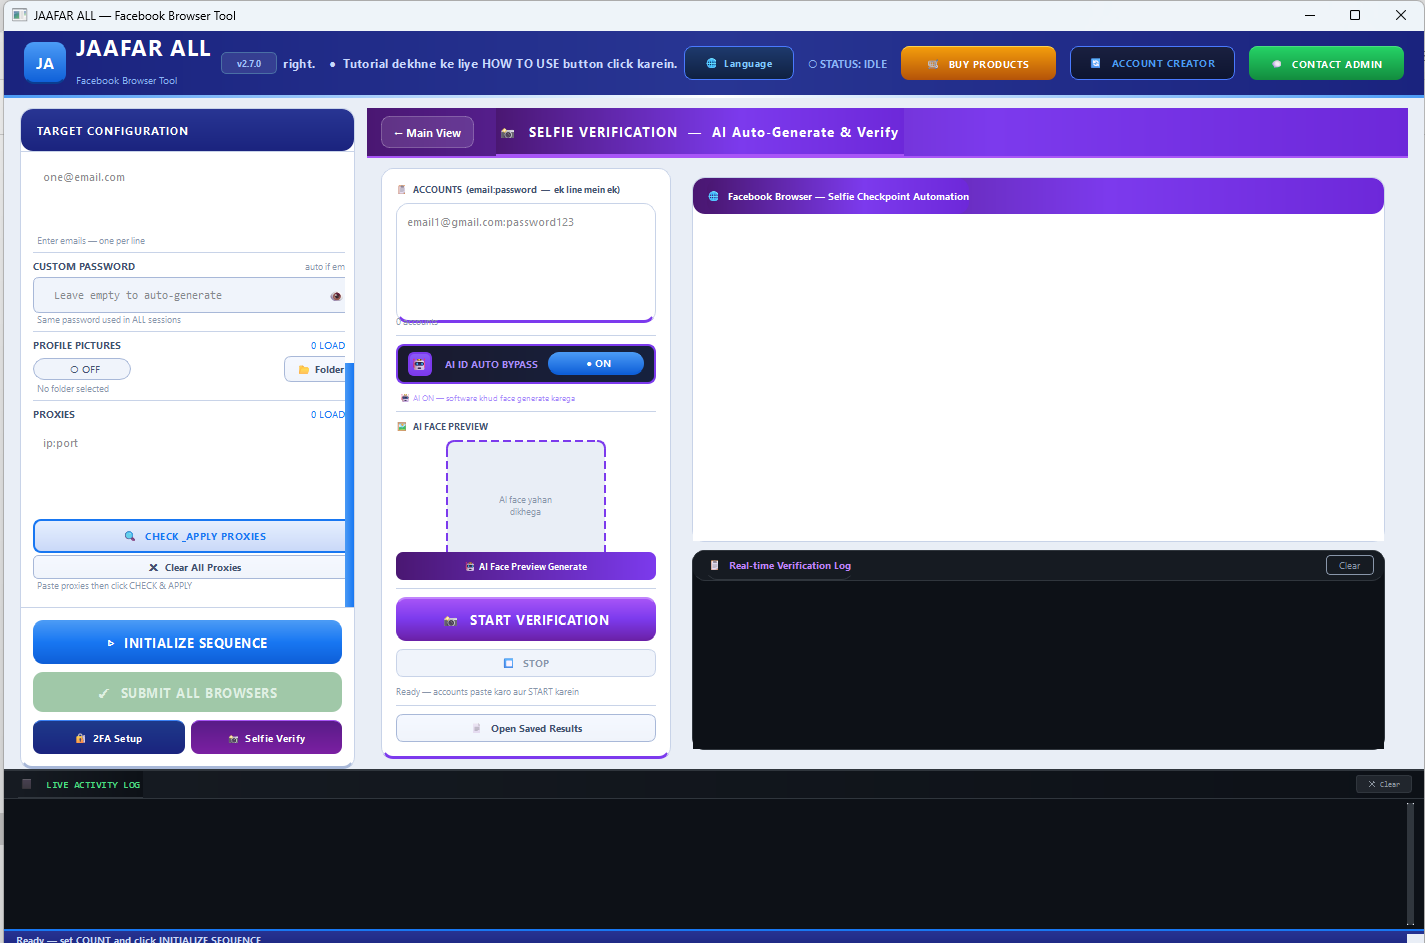Click the picture icon beside AI FACE PREVIEW
The width and height of the screenshot is (1425, 943).
402,427
